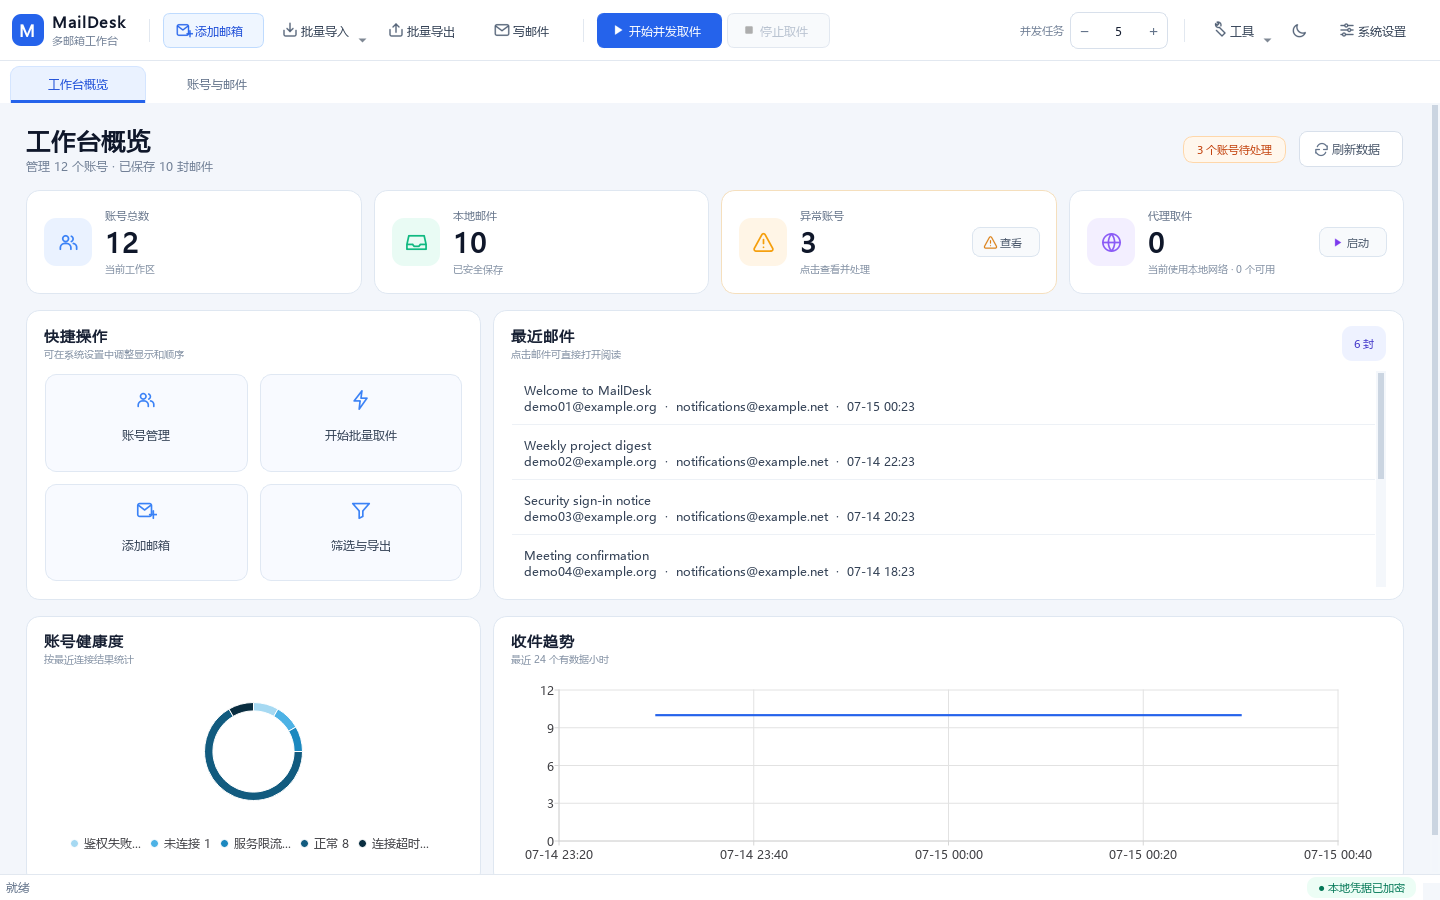Start fetching with 开始并发取件

[659, 31]
